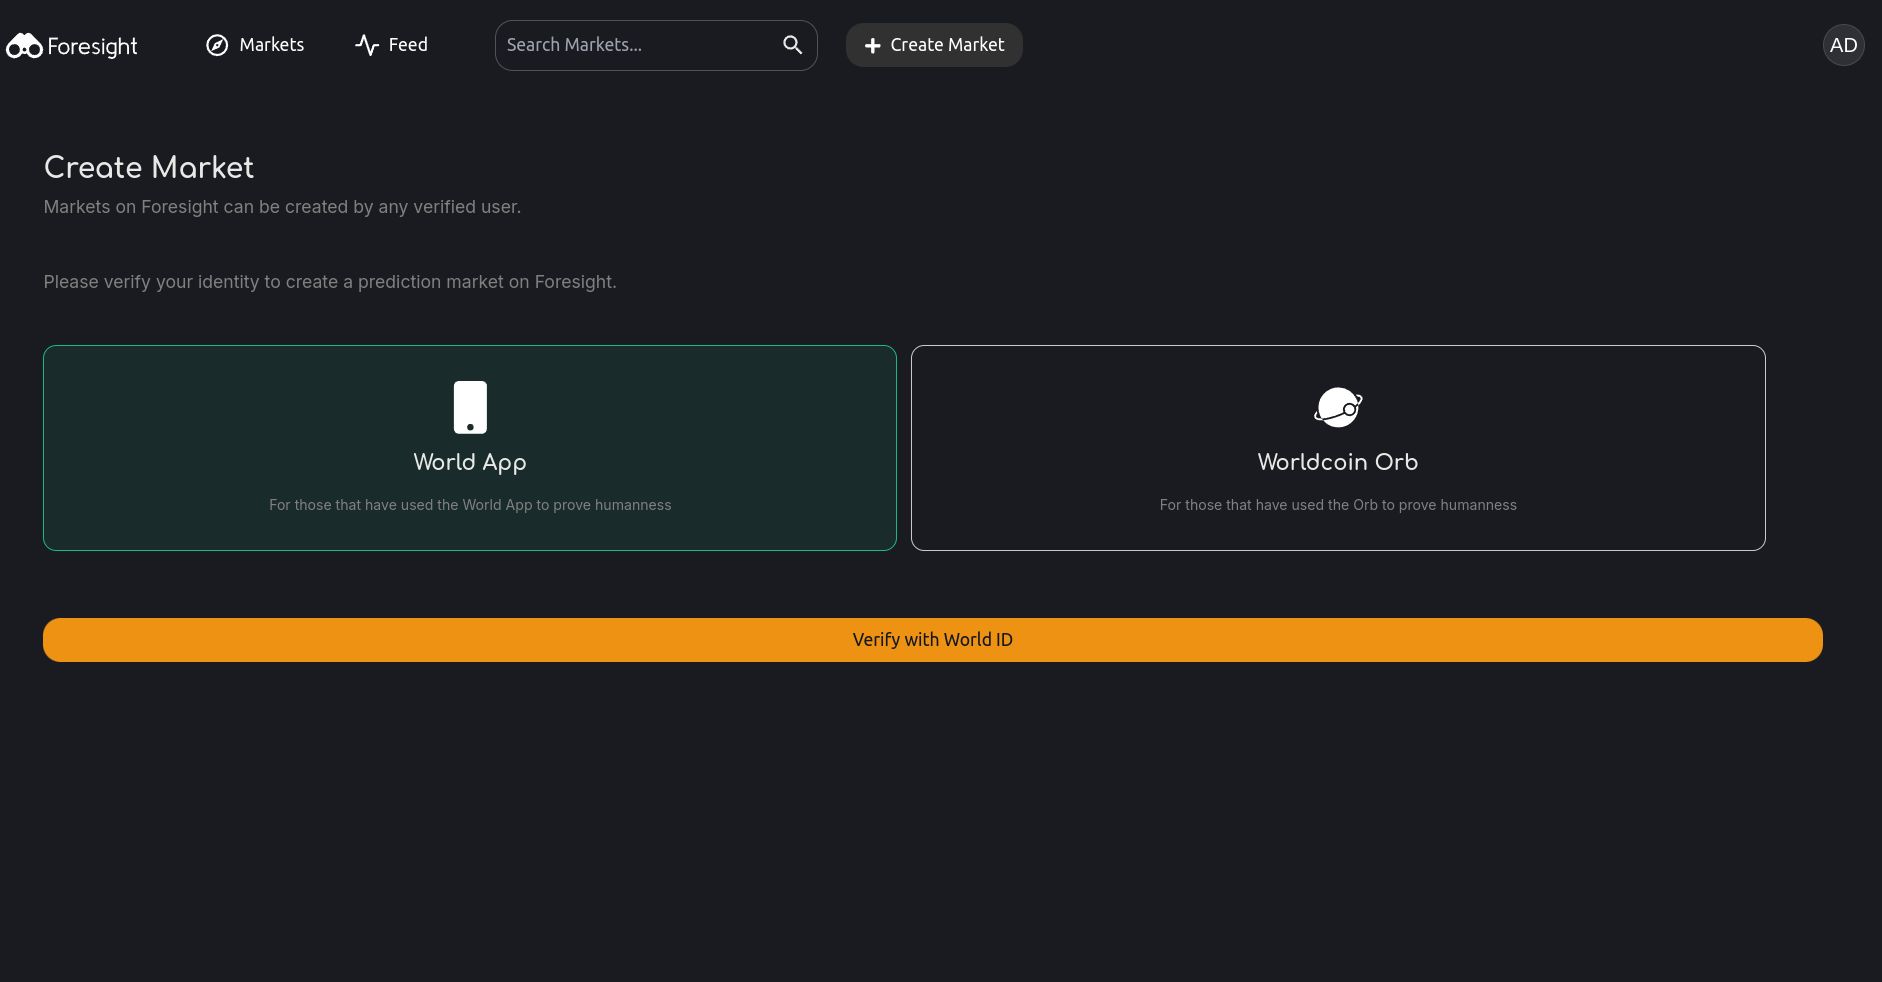Viewport: 1882px width, 982px height.
Task: Click the magnifying glass search icon
Action: click(792, 45)
